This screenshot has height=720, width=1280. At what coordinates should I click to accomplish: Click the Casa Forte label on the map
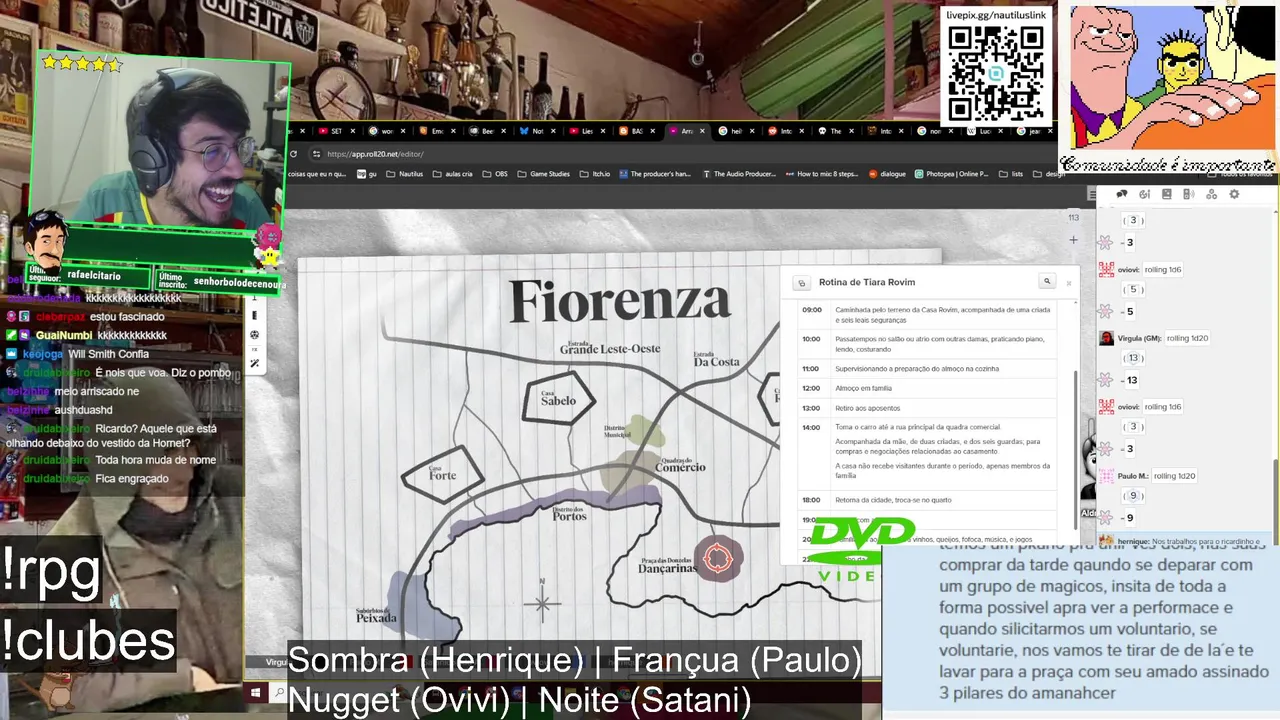[x=442, y=474]
